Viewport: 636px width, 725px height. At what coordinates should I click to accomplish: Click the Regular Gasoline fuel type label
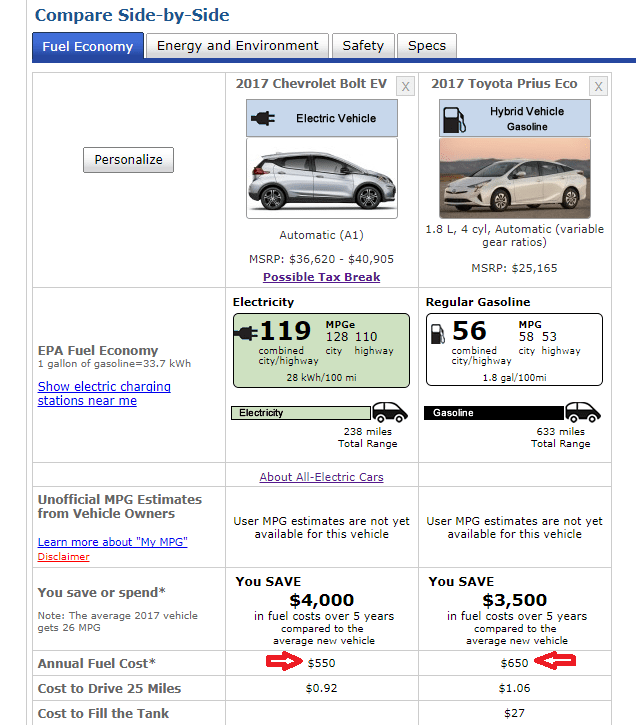click(478, 302)
